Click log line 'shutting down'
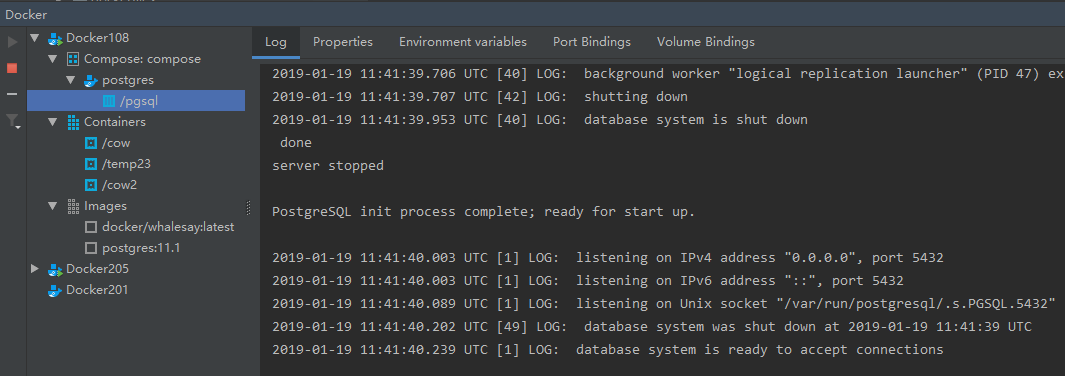The width and height of the screenshot is (1065, 376). click(480, 96)
